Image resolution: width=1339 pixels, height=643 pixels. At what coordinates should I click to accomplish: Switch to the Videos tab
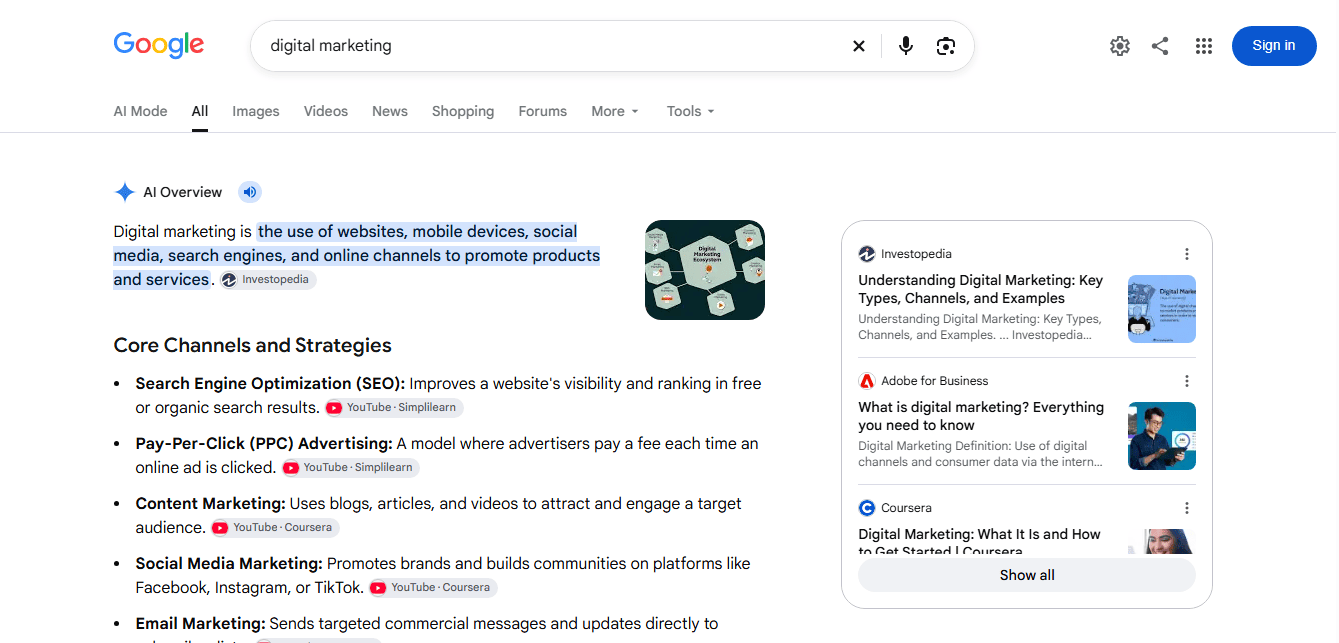click(326, 111)
